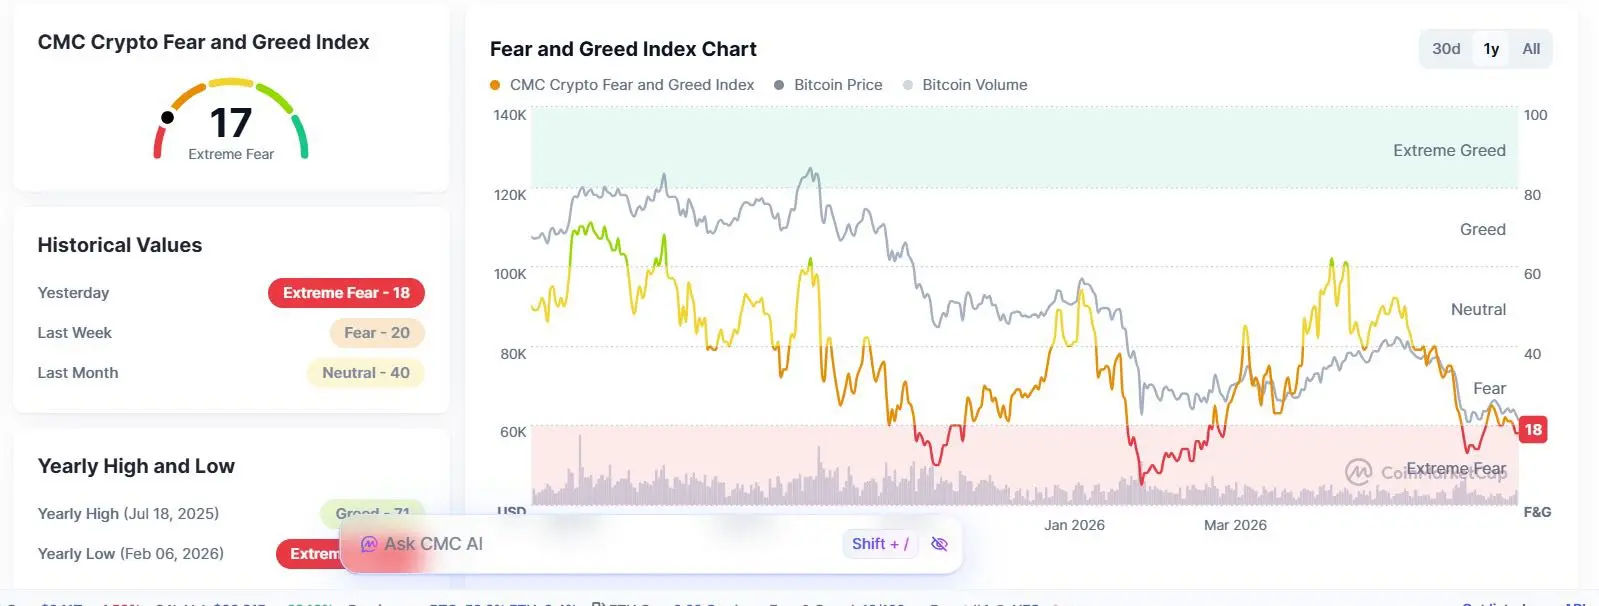Click the Ask CMC AI chat icon
1599x606 pixels.
[x=369, y=544]
